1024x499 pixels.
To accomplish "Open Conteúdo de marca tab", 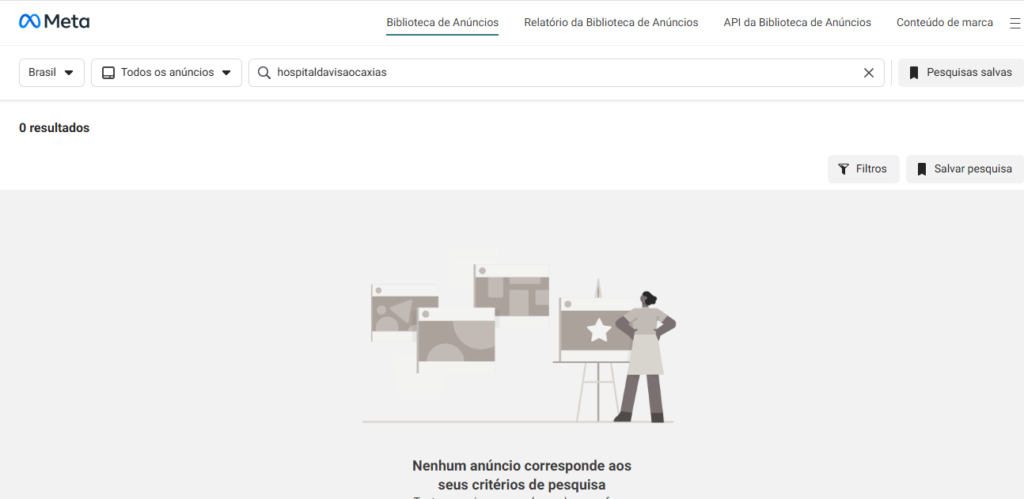I will pos(944,22).
